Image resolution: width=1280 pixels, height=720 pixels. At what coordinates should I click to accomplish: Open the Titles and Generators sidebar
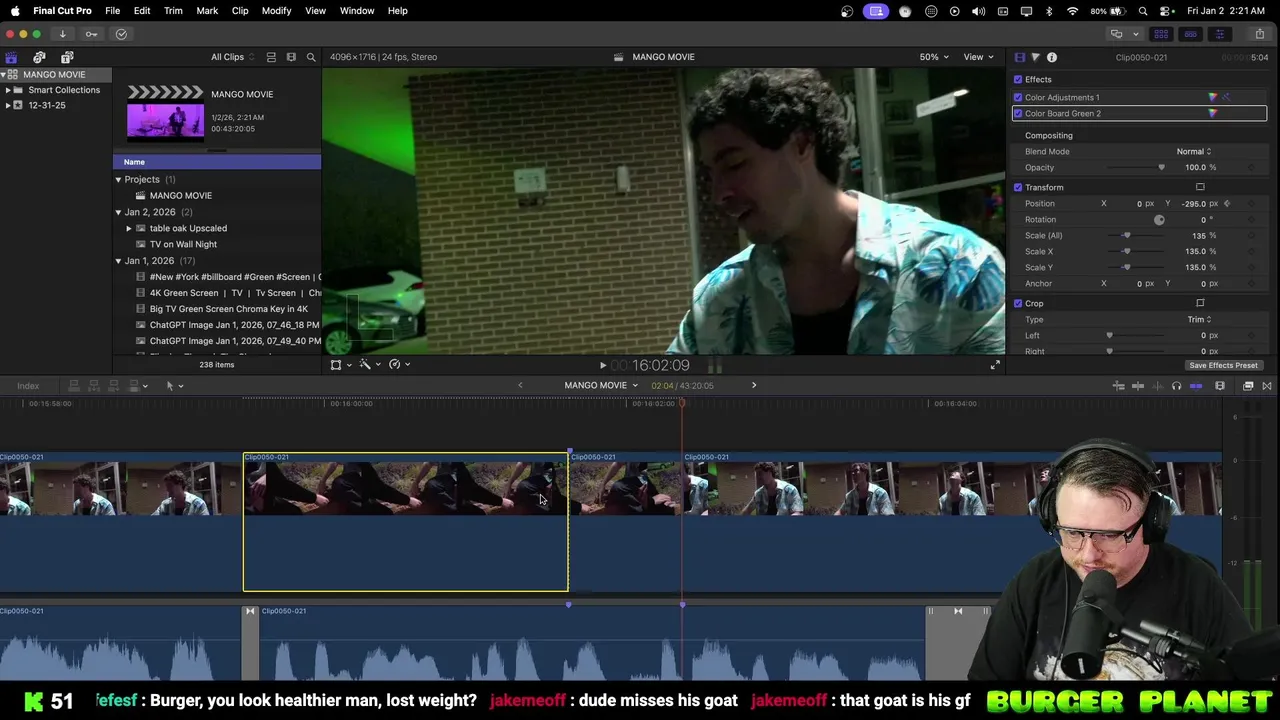67,57
